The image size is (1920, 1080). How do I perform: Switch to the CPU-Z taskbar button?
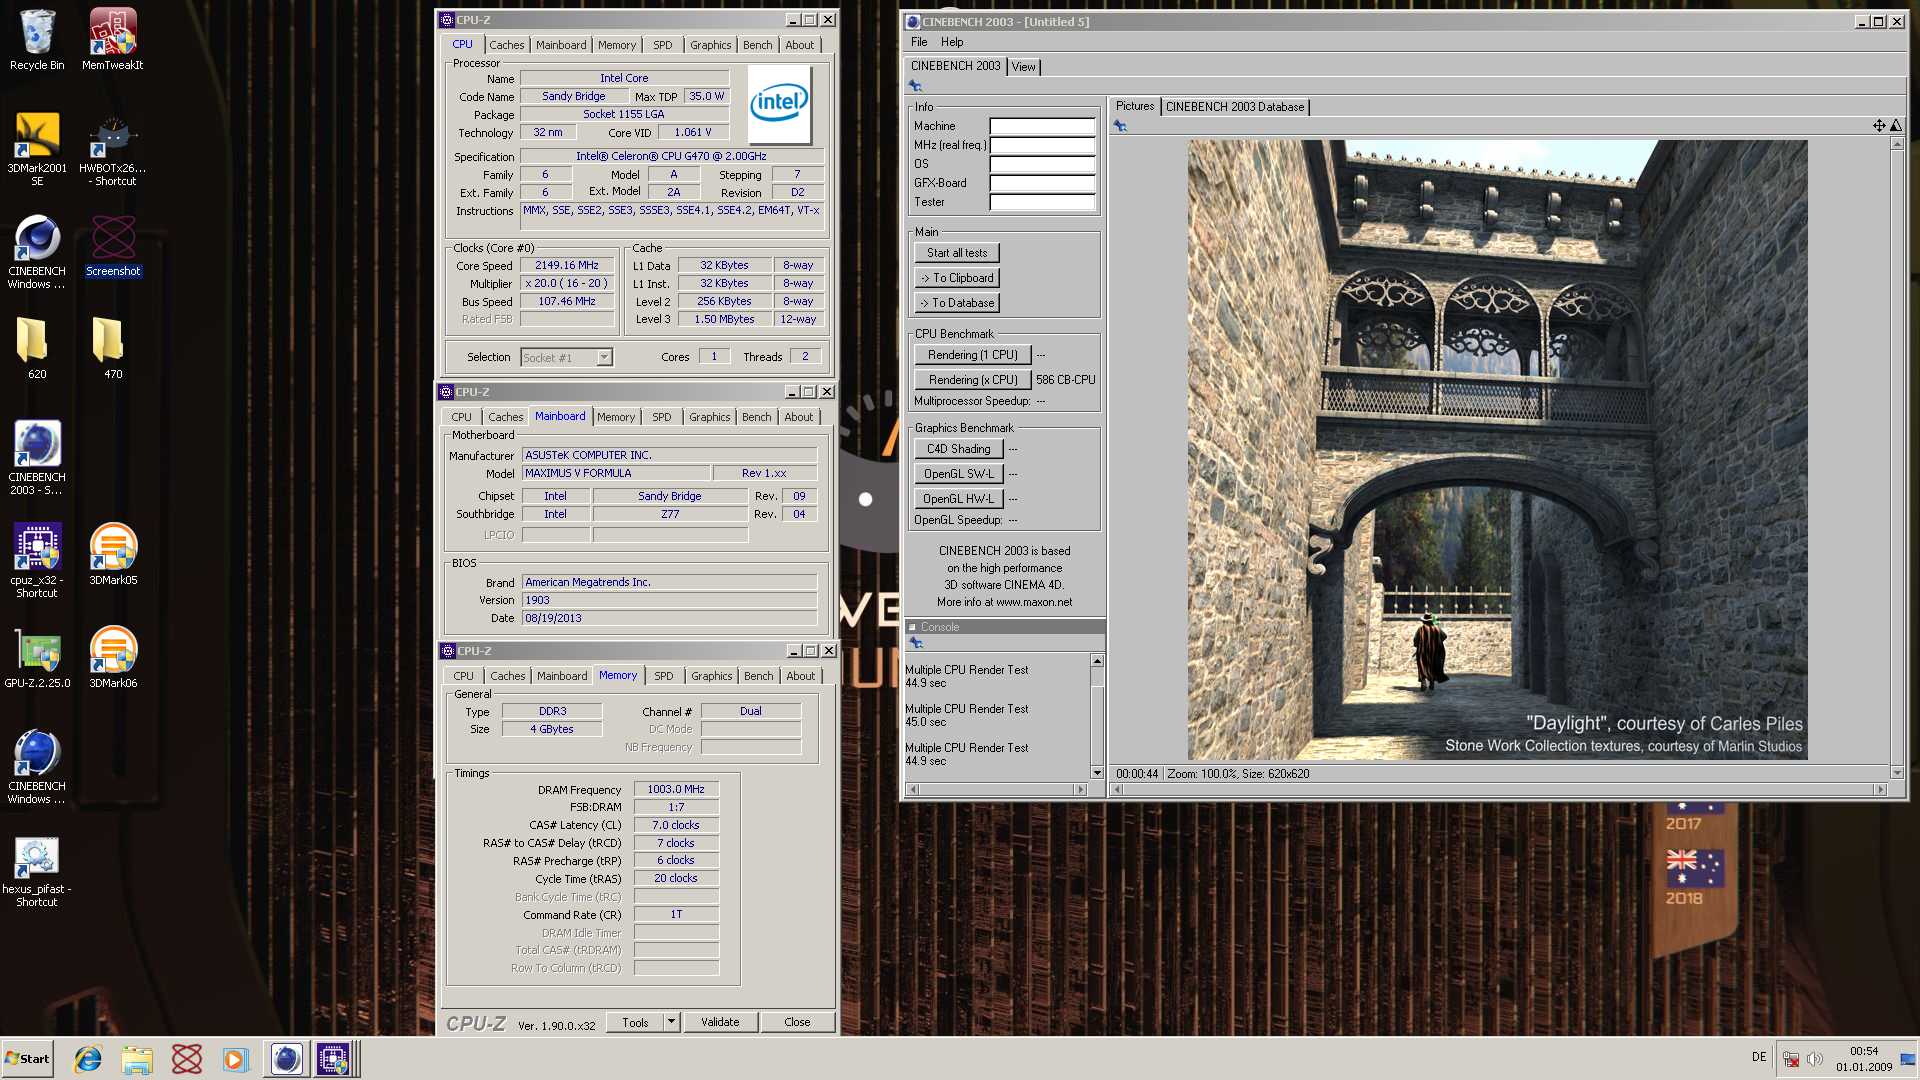coord(334,1059)
